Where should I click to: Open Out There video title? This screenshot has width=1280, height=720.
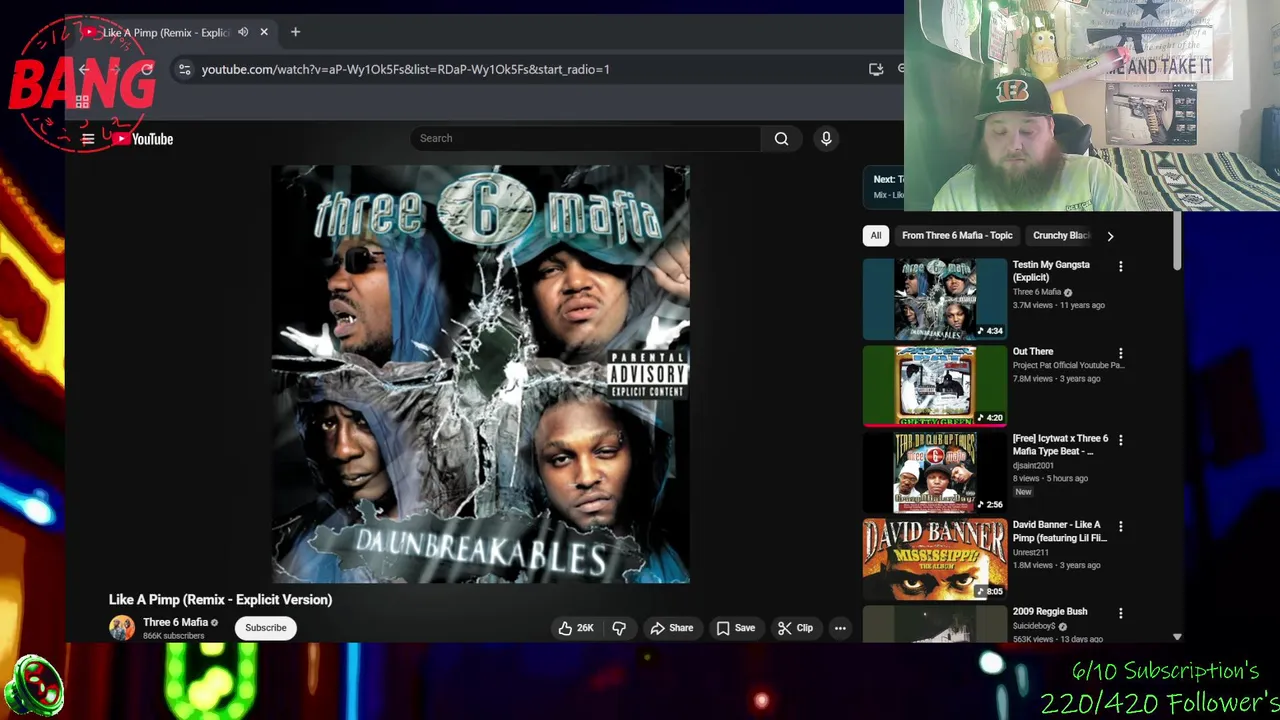tap(1033, 352)
